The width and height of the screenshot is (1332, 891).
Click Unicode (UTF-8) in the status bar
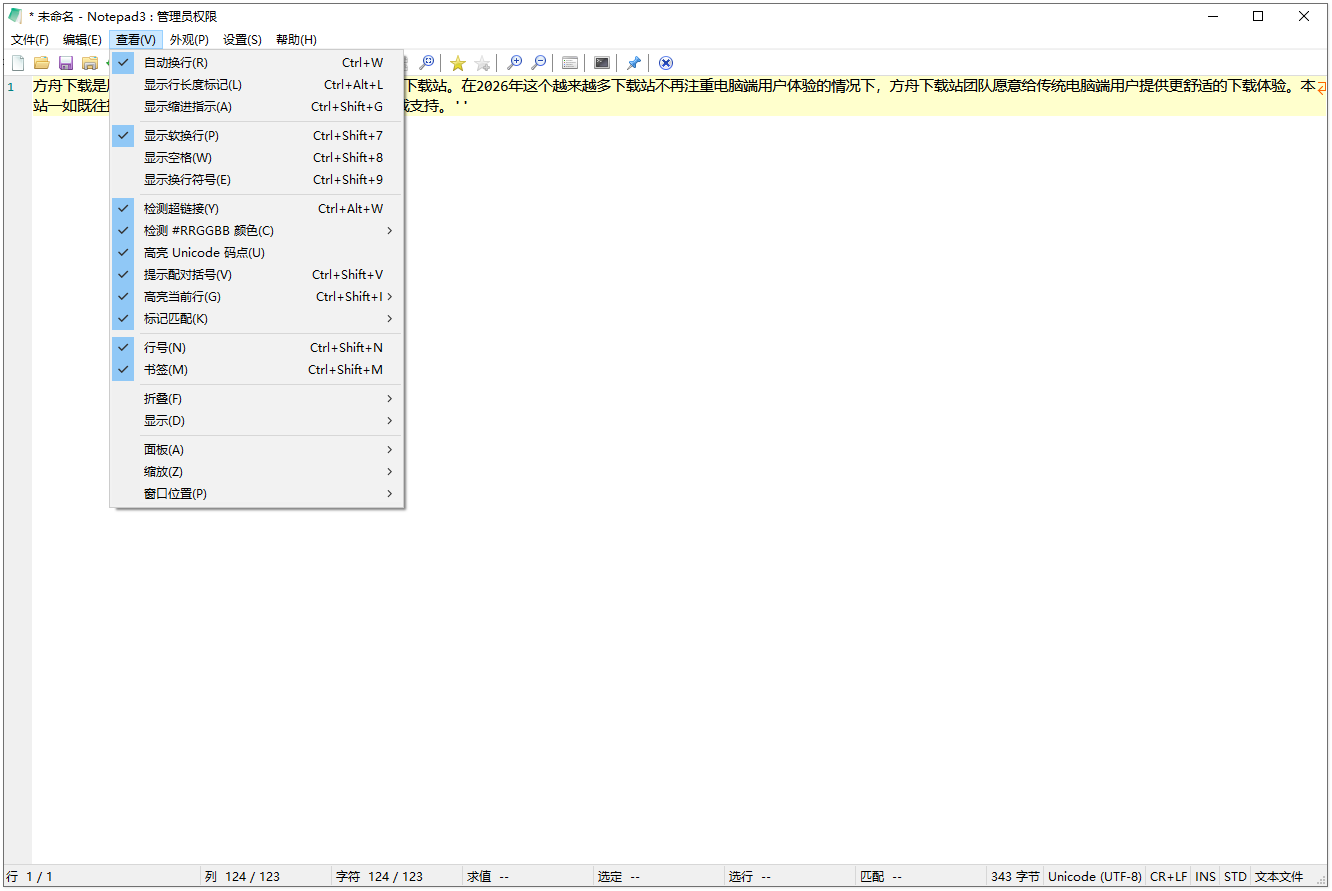pyautogui.click(x=1094, y=876)
